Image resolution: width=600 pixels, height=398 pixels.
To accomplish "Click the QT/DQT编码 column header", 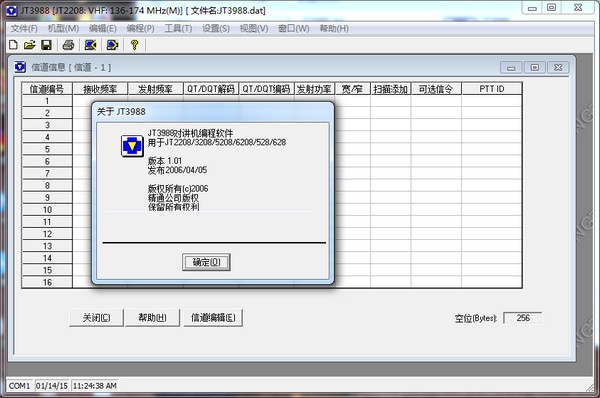I will click(266, 89).
